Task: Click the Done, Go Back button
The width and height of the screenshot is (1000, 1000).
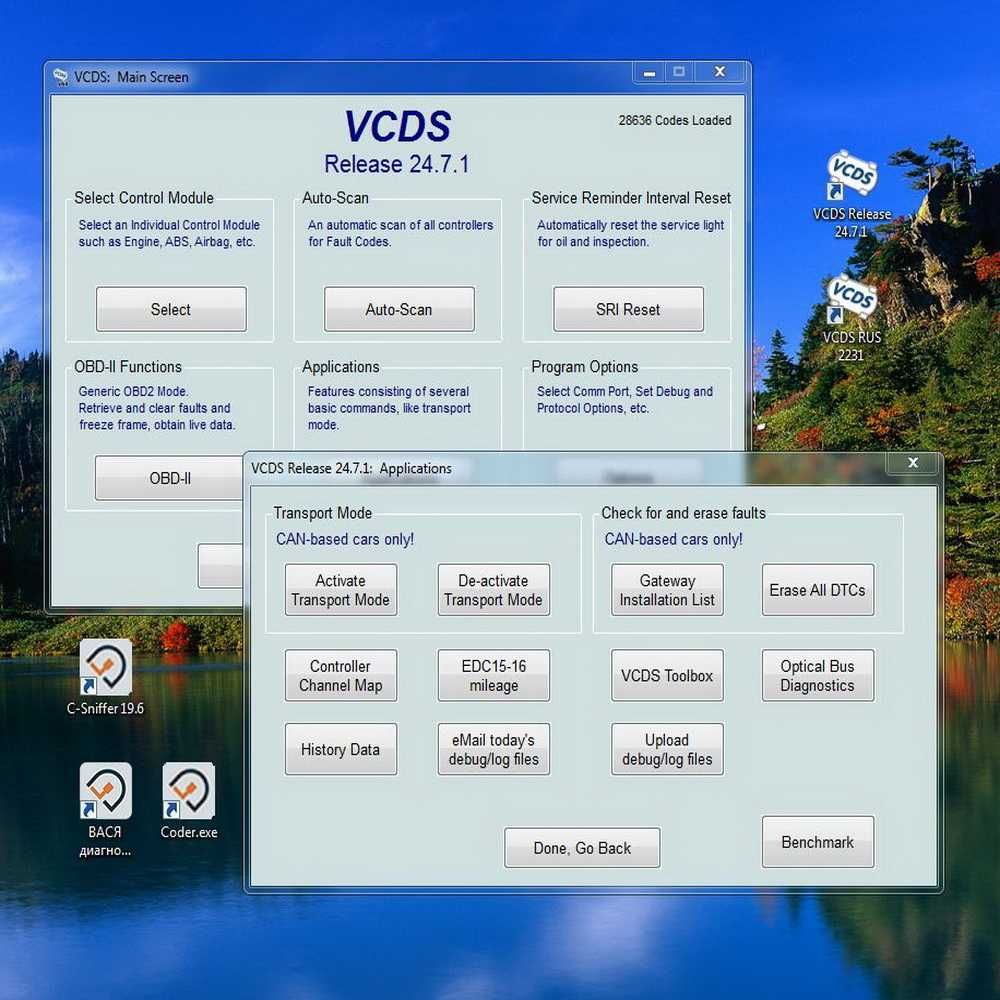Action: [x=582, y=848]
